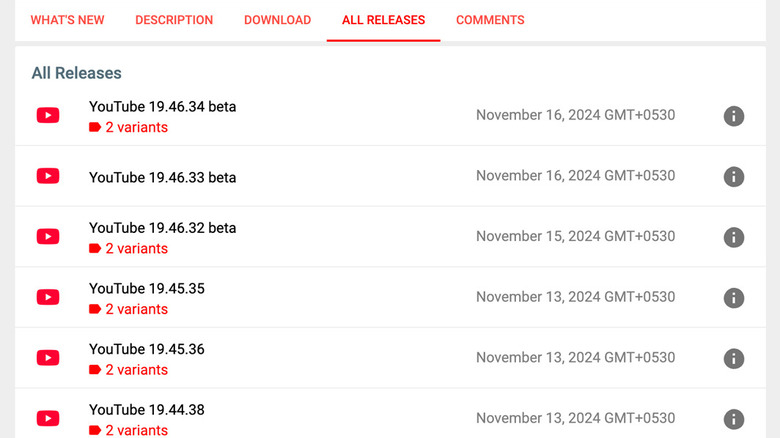Click YouTube icon beside 19.45.35 release
The image size is (780, 438).
click(48, 297)
